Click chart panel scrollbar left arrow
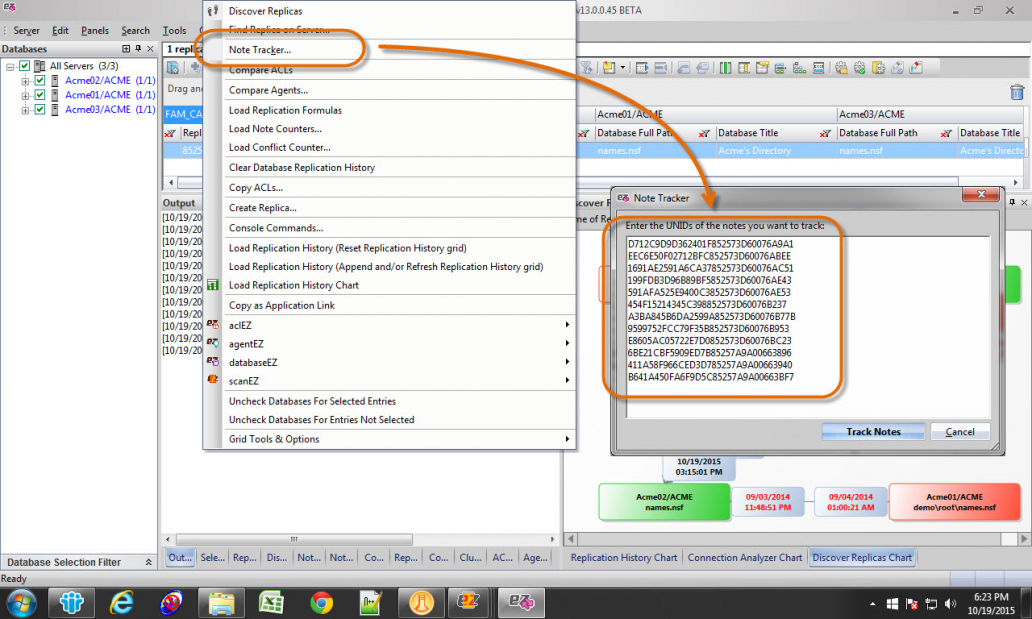1032x619 pixels. point(571,539)
